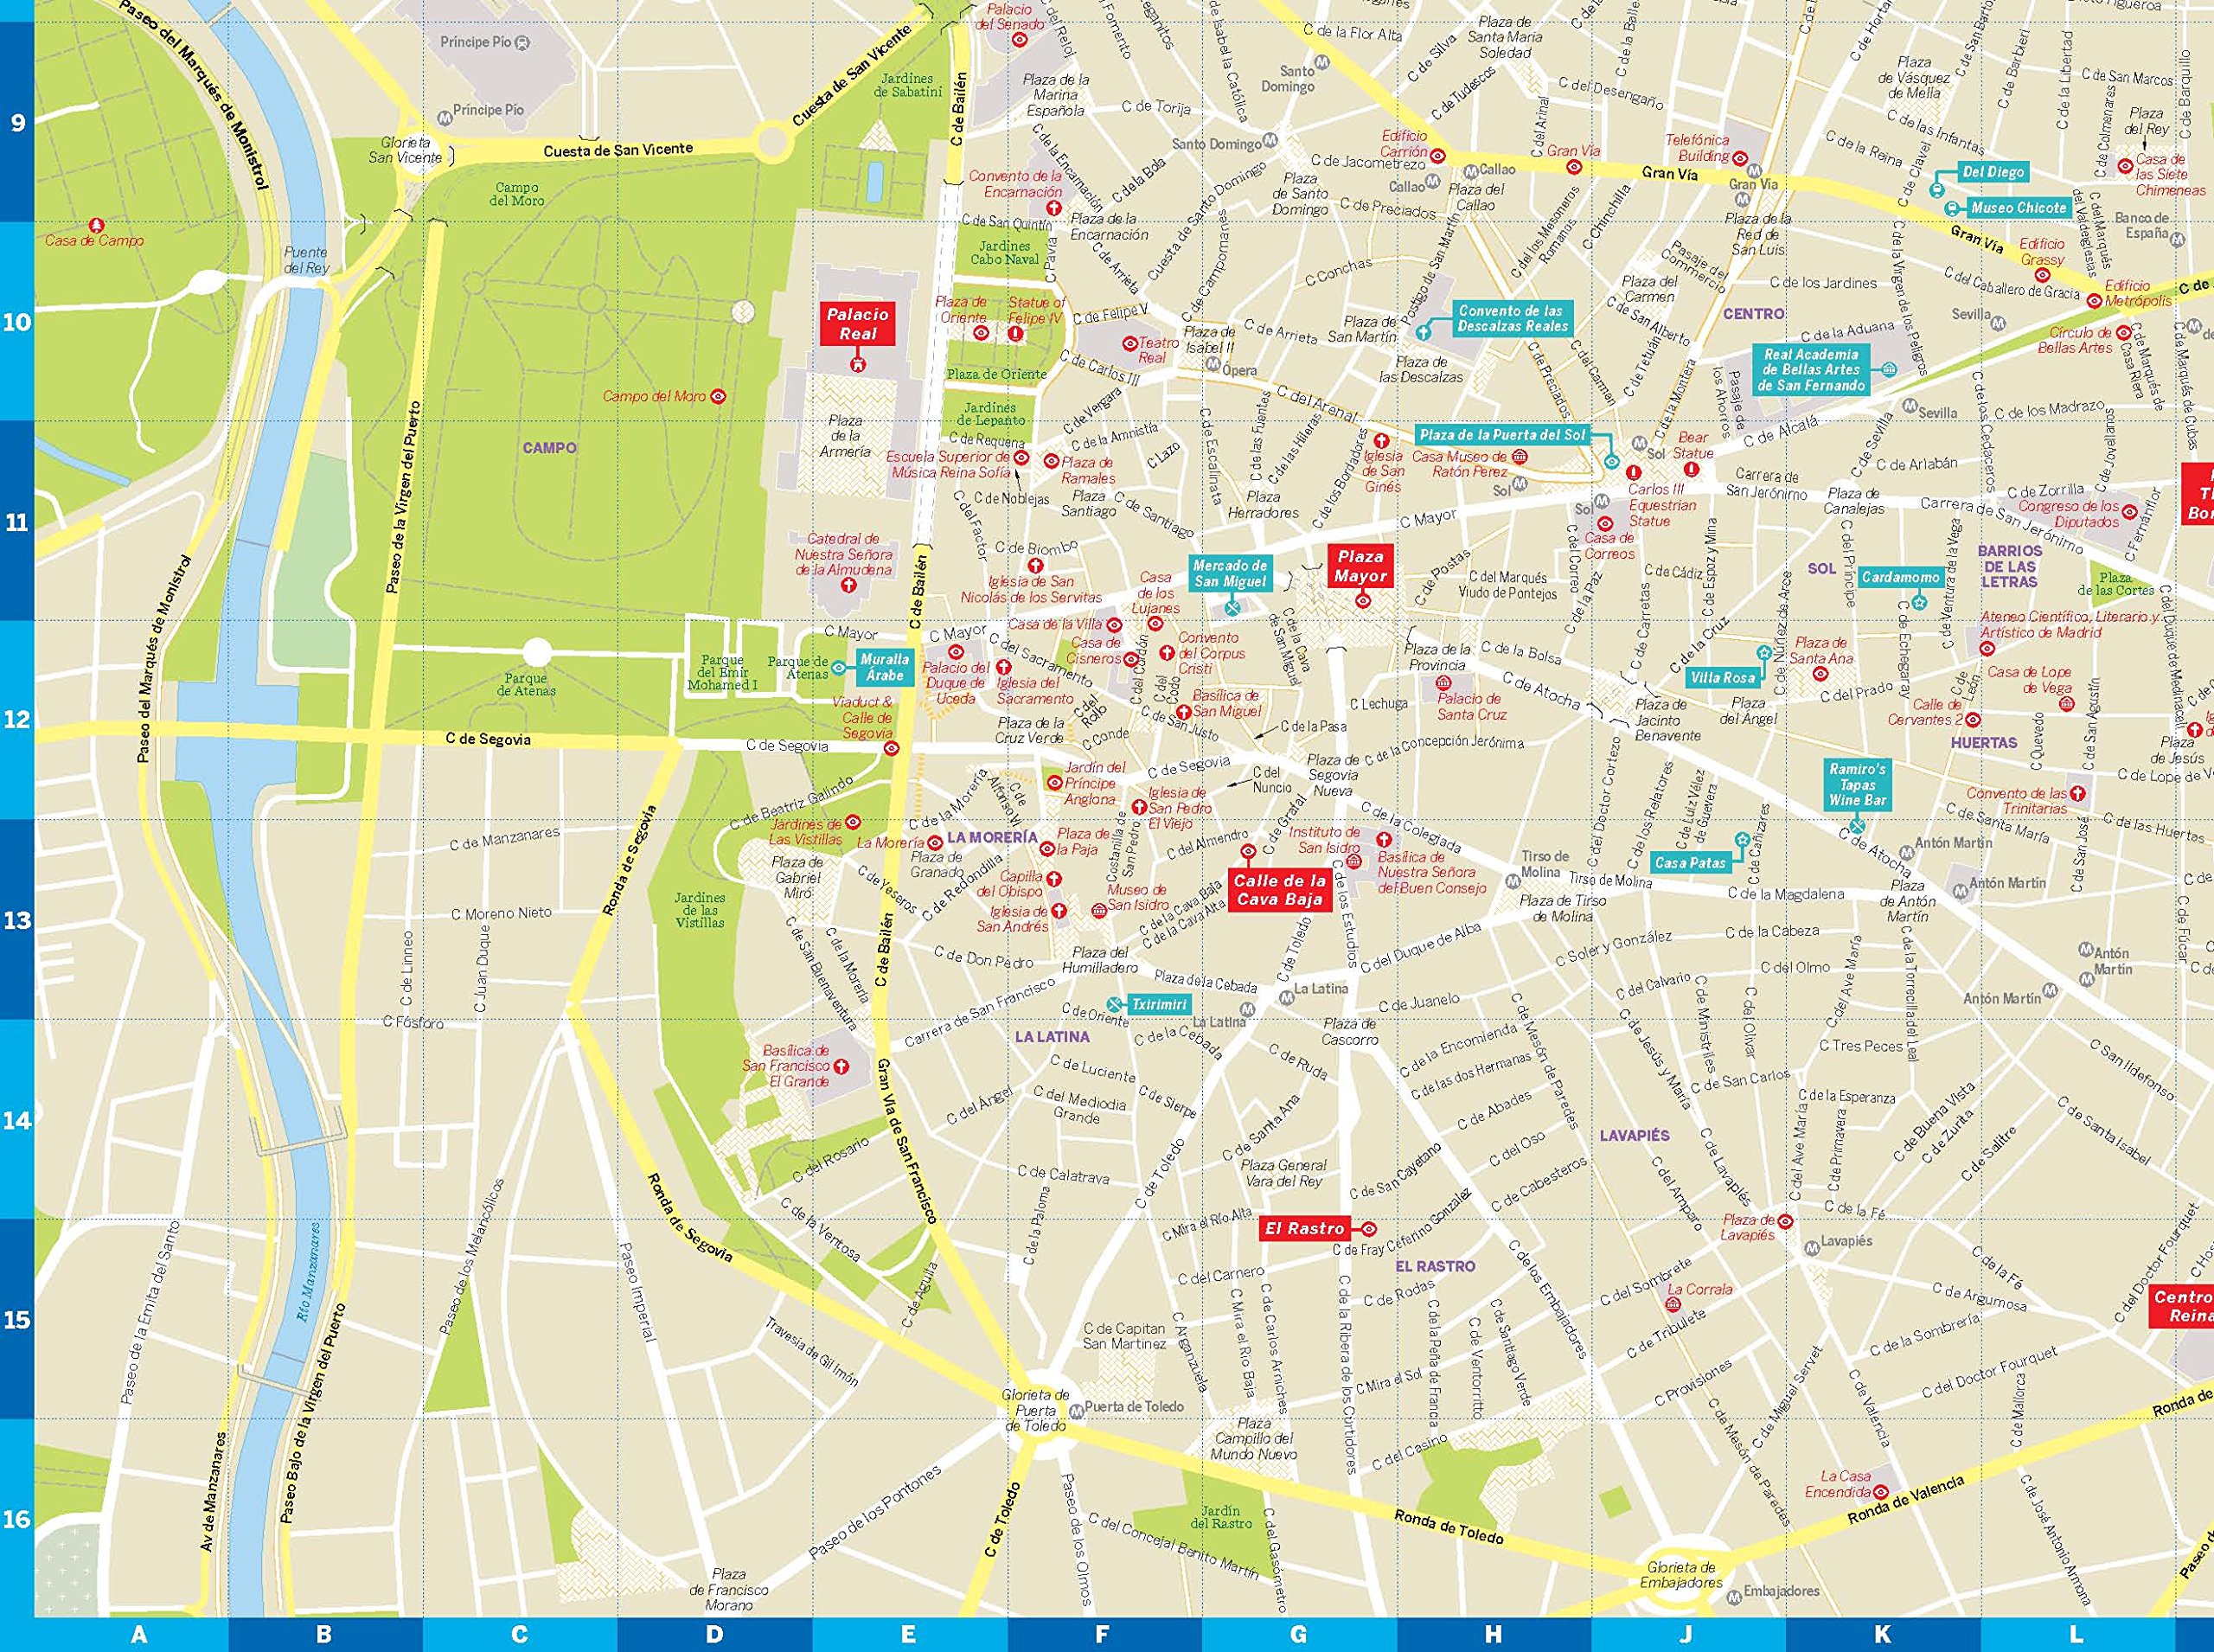
Task: Select grid row 13 on the left edge
Action: click(17, 920)
